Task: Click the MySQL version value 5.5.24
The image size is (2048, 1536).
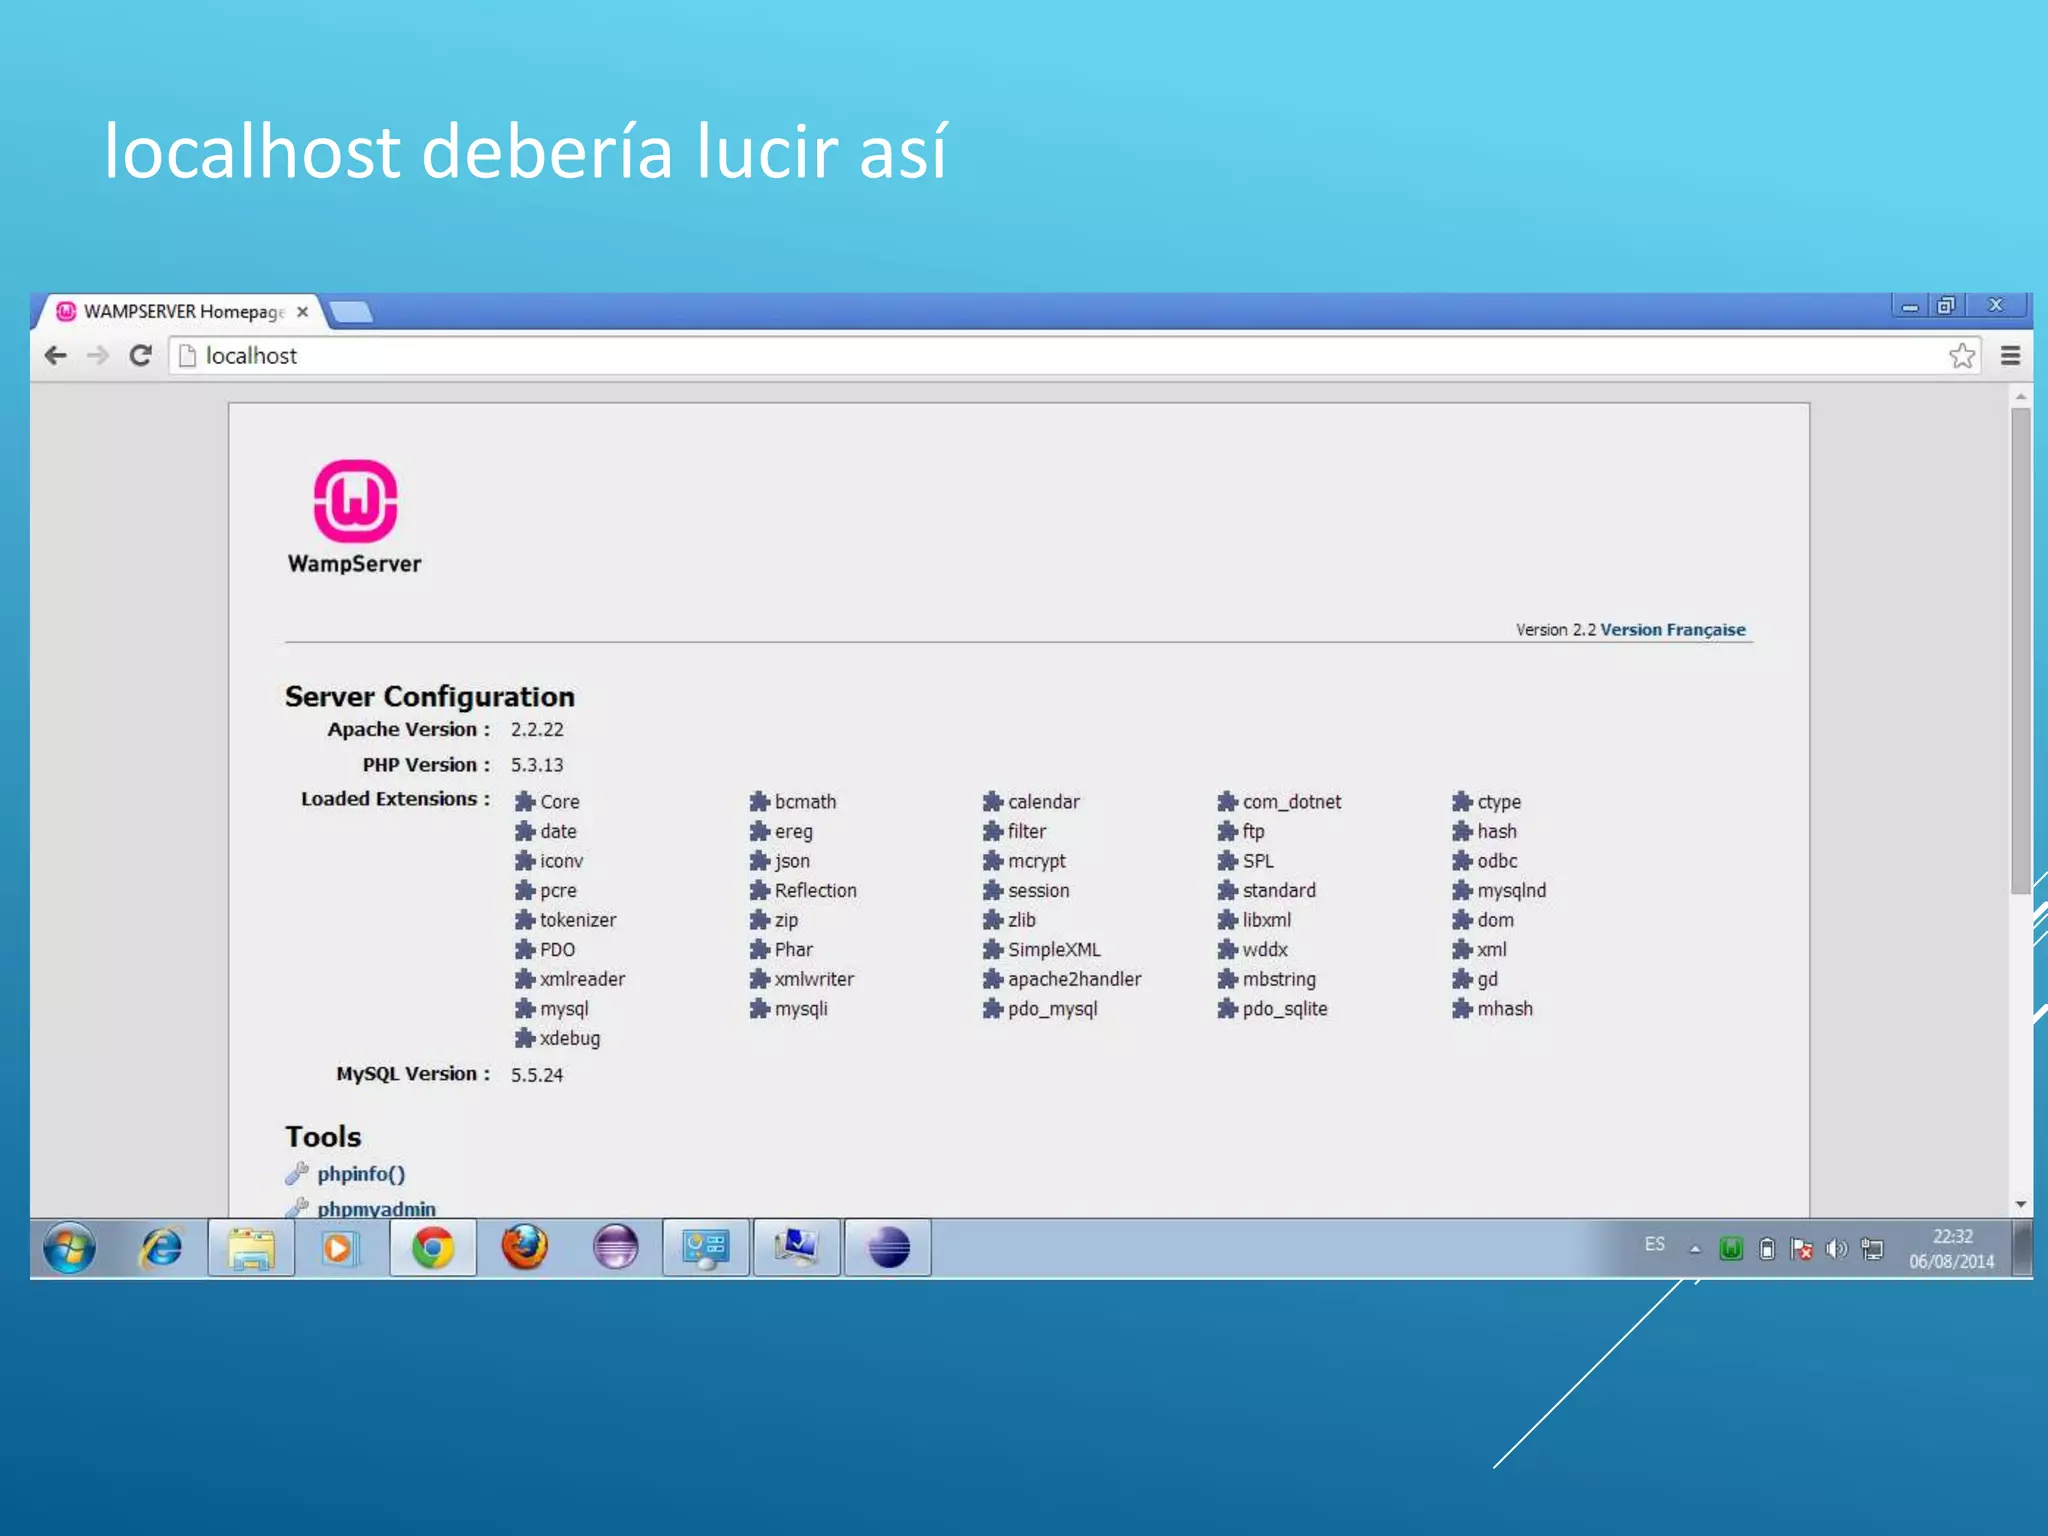Action: pyautogui.click(x=537, y=1075)
